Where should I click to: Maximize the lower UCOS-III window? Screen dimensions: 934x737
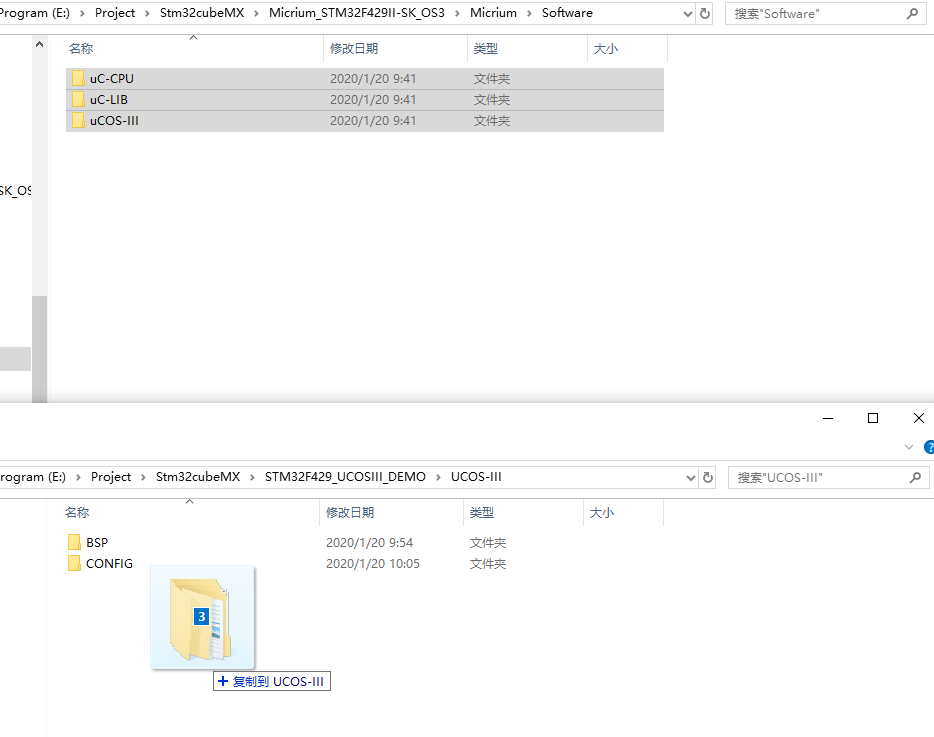point(873,418)
